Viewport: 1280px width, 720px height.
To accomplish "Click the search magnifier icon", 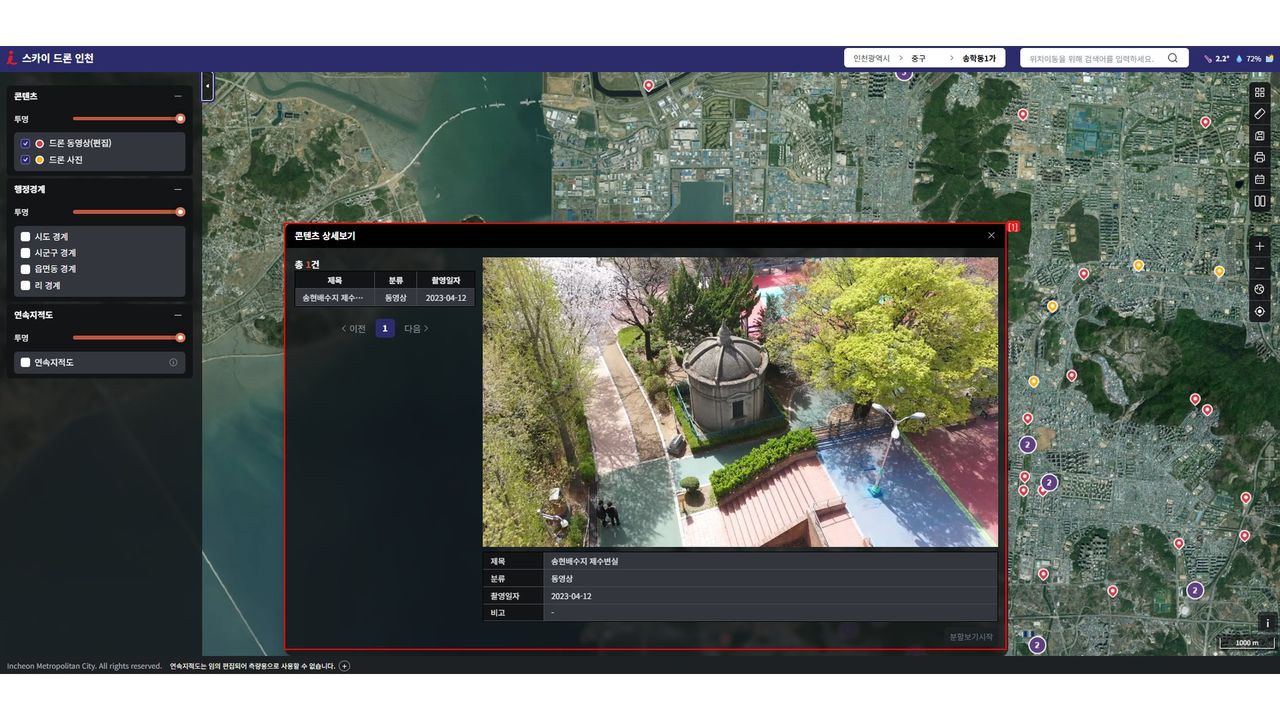I will 1173,59.
